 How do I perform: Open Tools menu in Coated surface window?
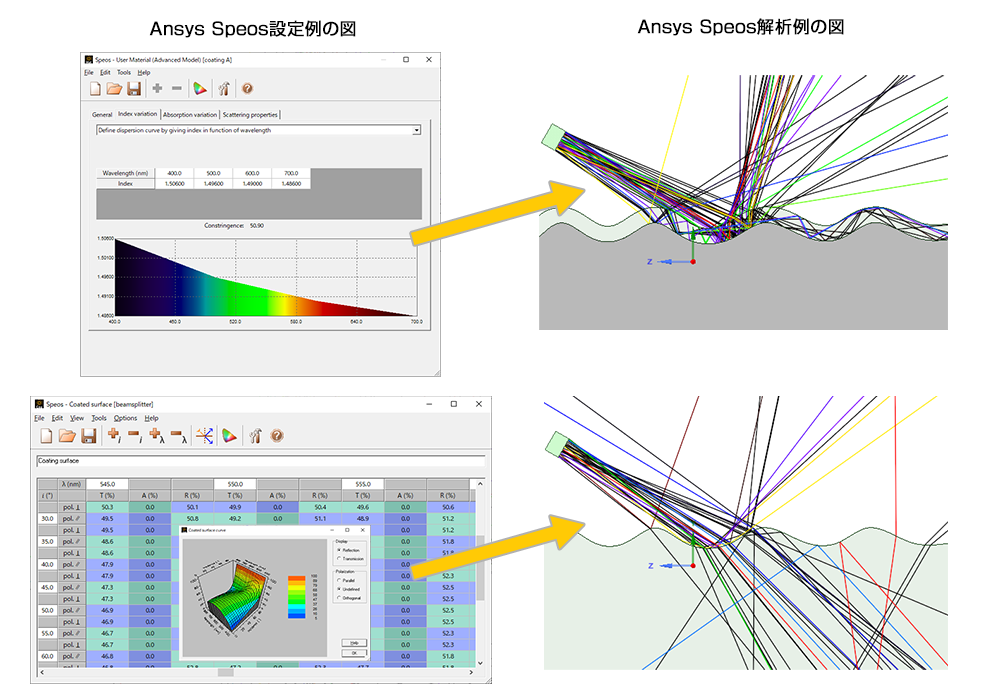99,418
